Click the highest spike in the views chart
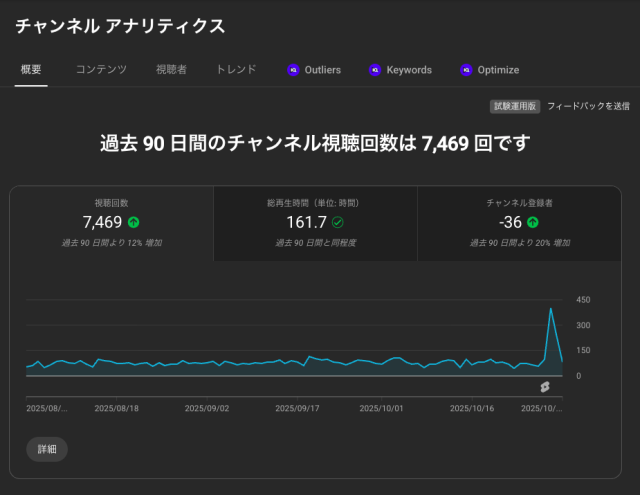 click(551, 310)
